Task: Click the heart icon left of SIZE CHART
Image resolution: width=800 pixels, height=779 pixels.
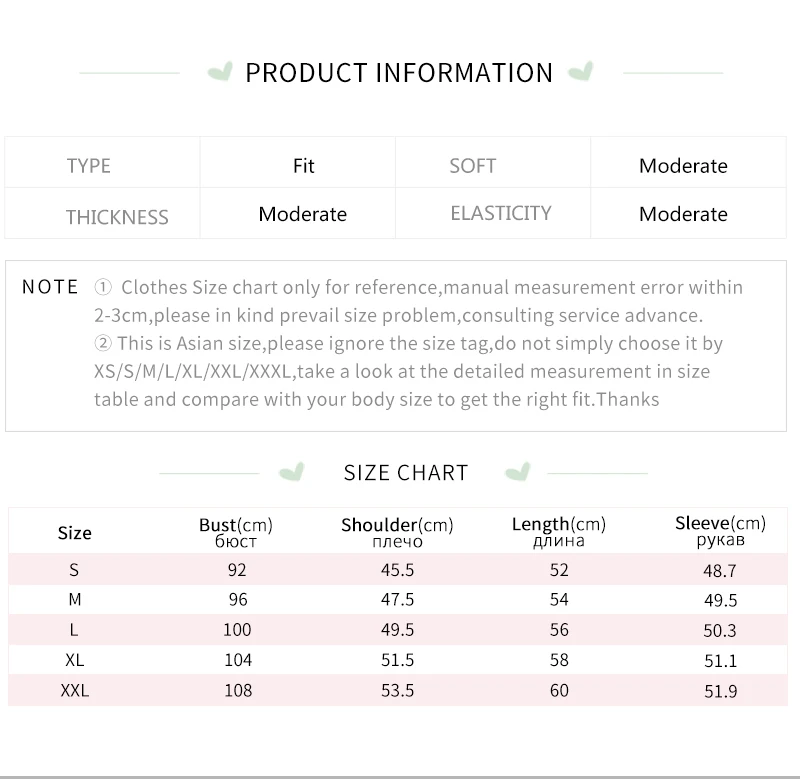Action: (x=291, y=472)
